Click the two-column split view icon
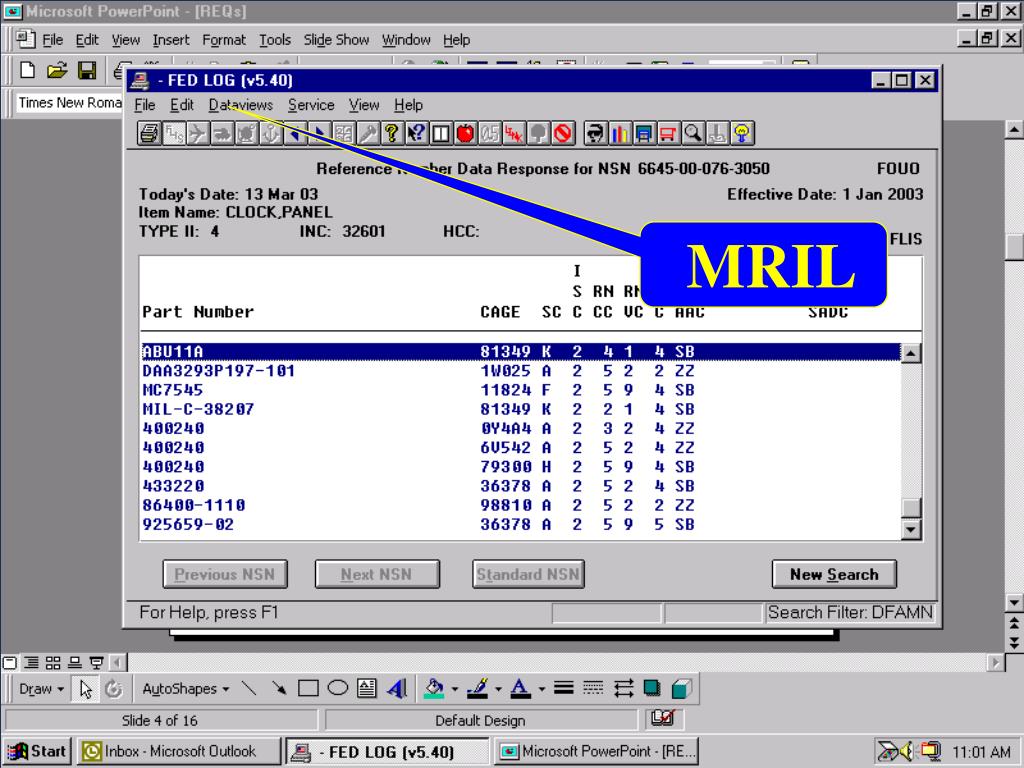This screenshot has height=768, width=1024. pos(440,133)
